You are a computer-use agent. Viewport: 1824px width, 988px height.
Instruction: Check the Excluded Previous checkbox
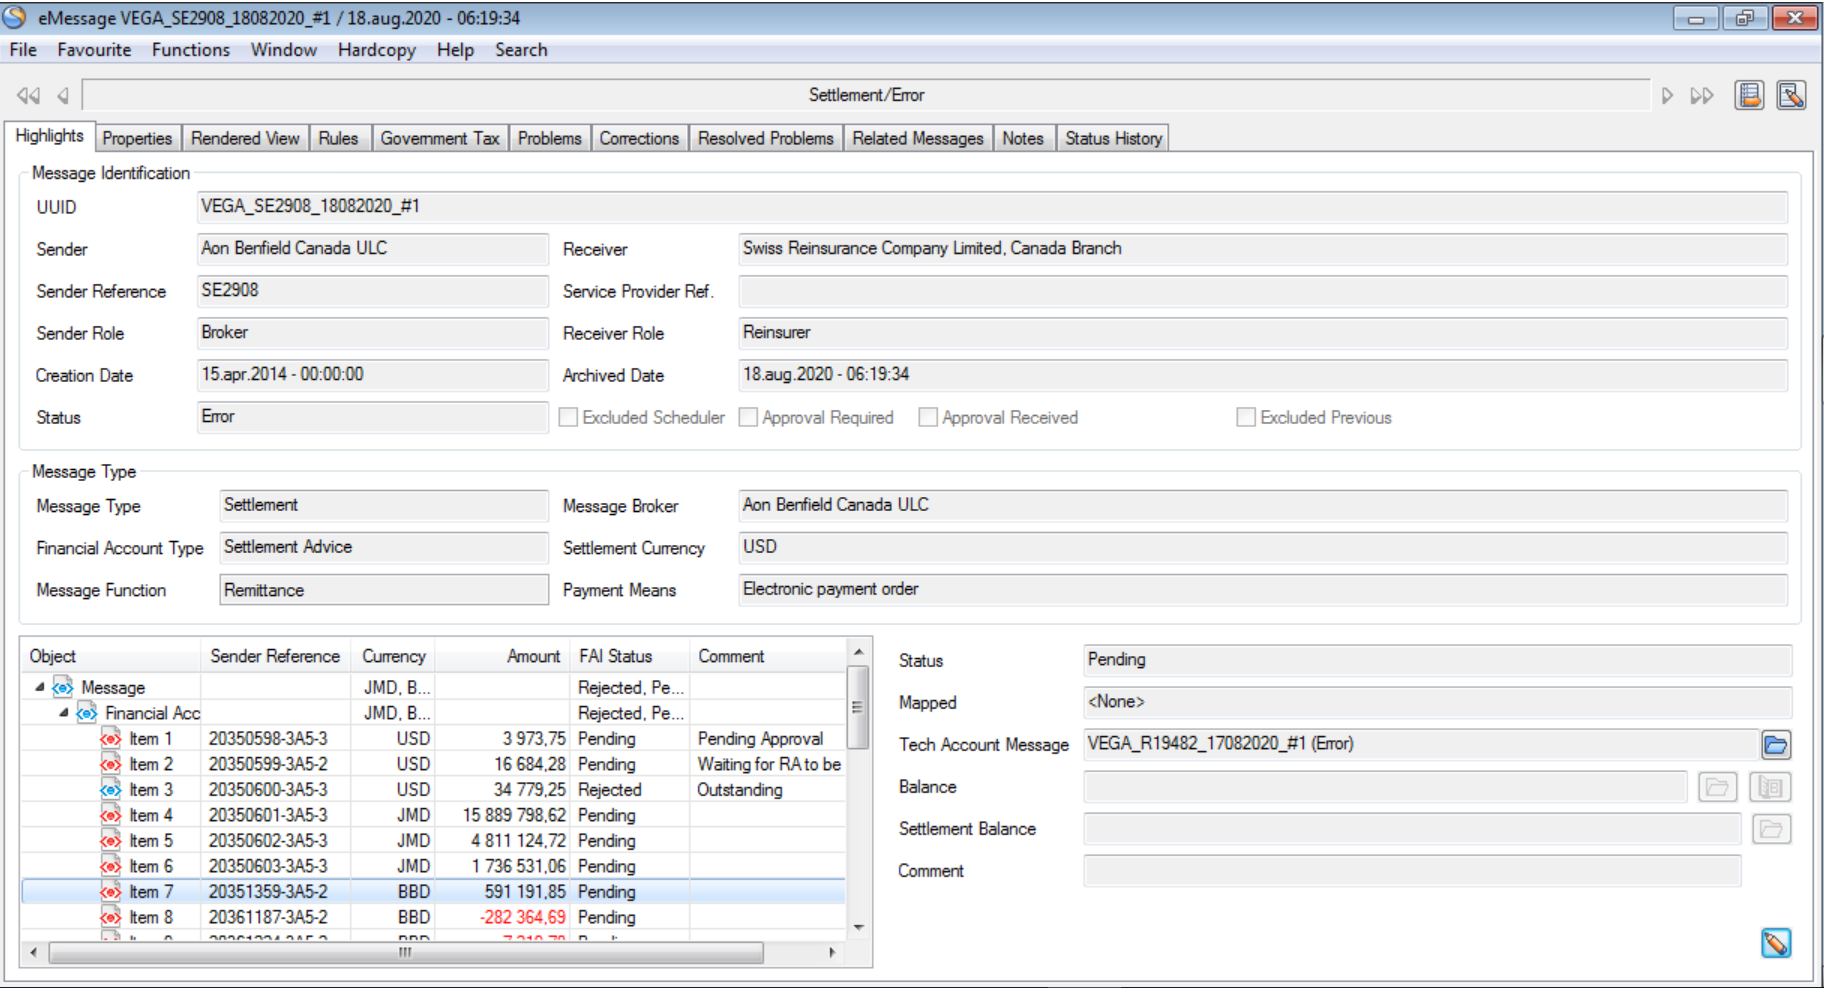coord(1246,418)
